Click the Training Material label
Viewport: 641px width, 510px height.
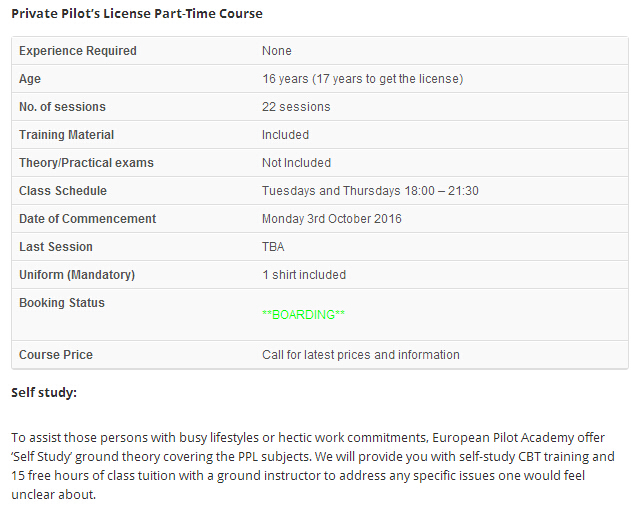coord(66,135)
